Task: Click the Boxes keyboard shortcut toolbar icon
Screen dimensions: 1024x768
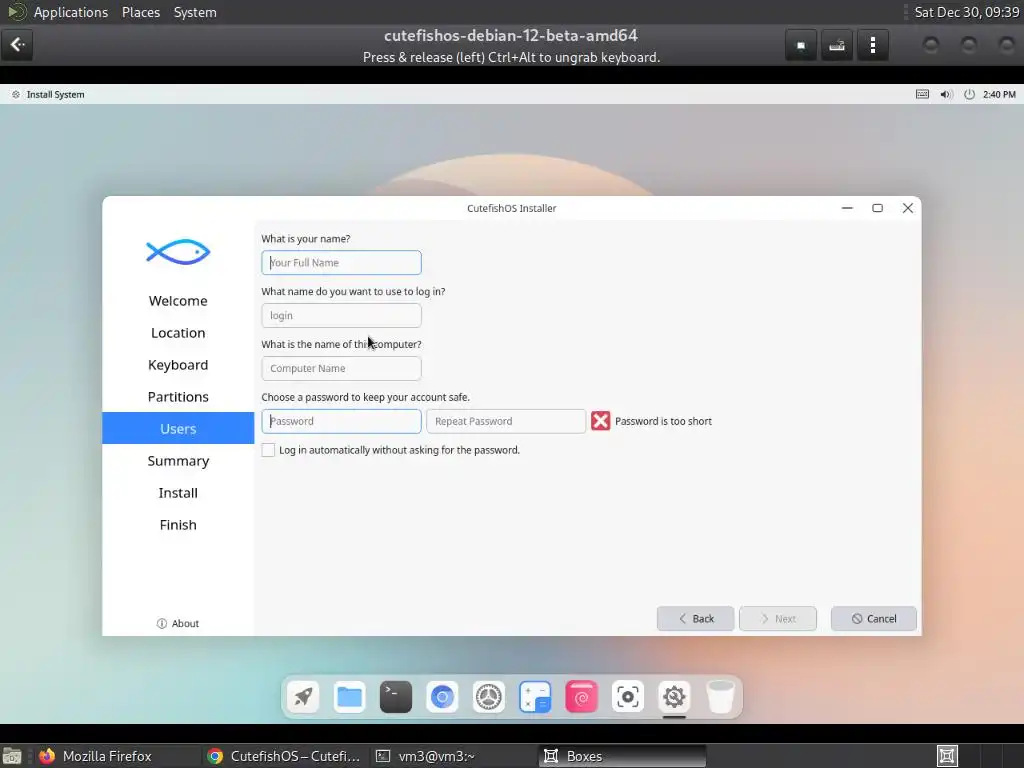Action: point(837,45)
